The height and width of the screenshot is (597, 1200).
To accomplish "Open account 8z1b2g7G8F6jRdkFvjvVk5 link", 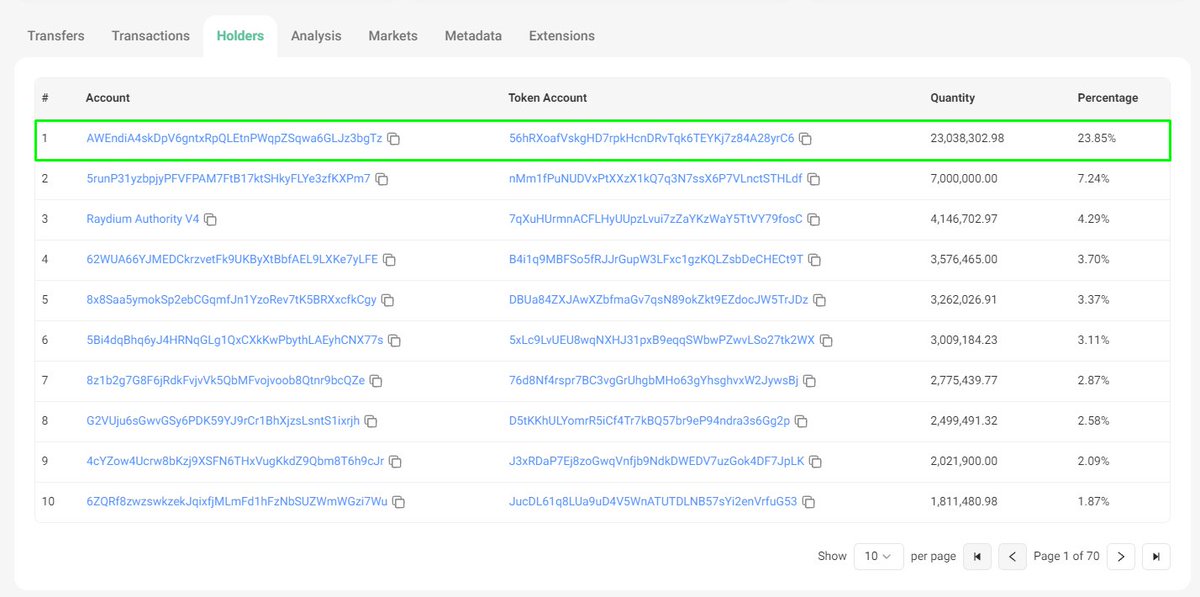I will [225, 380].
